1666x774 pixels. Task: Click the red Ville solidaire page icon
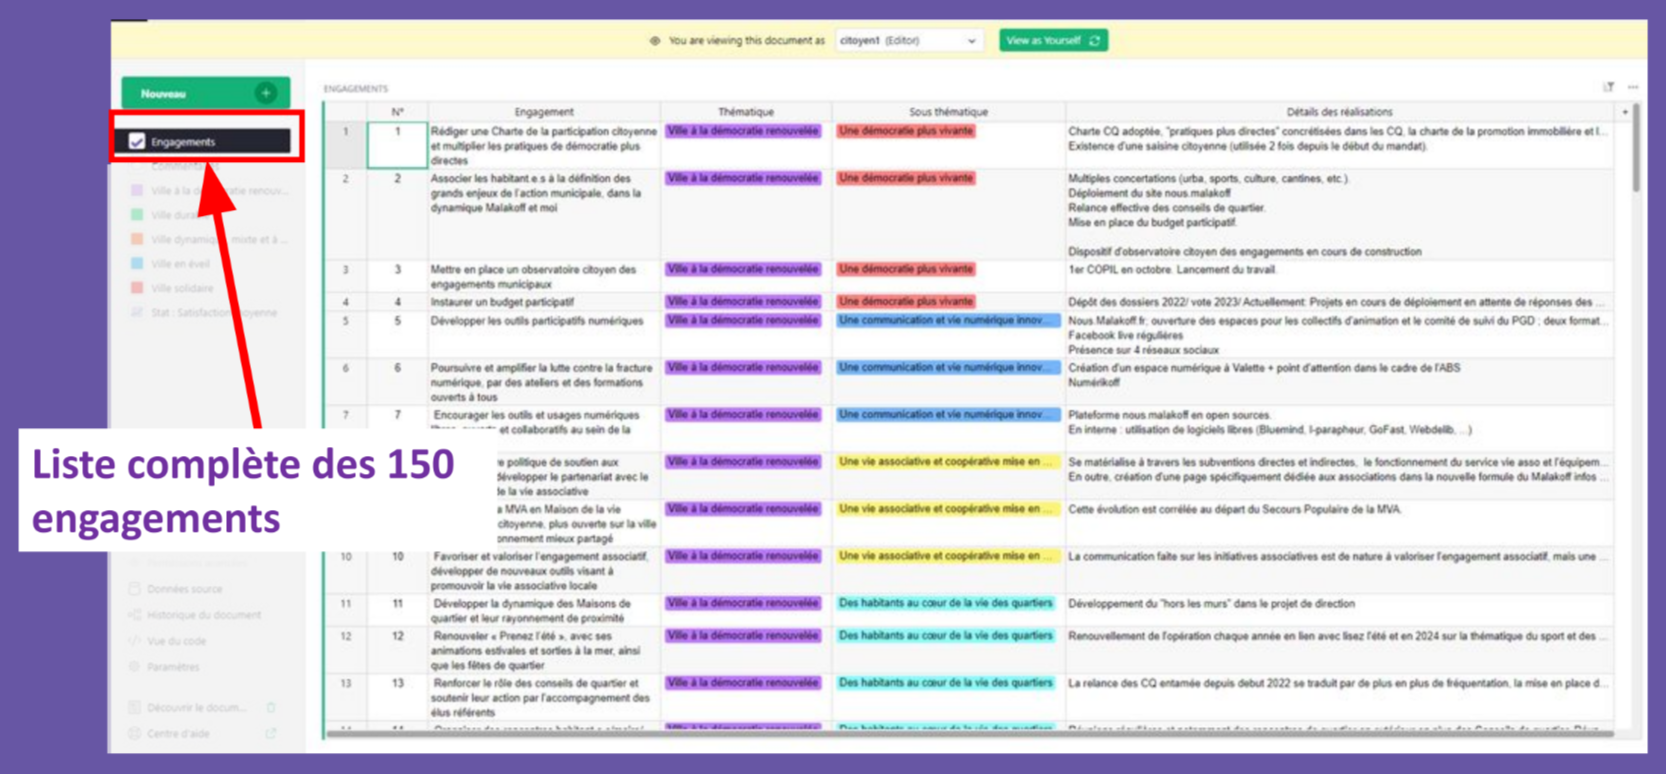(x=137, y=288)
